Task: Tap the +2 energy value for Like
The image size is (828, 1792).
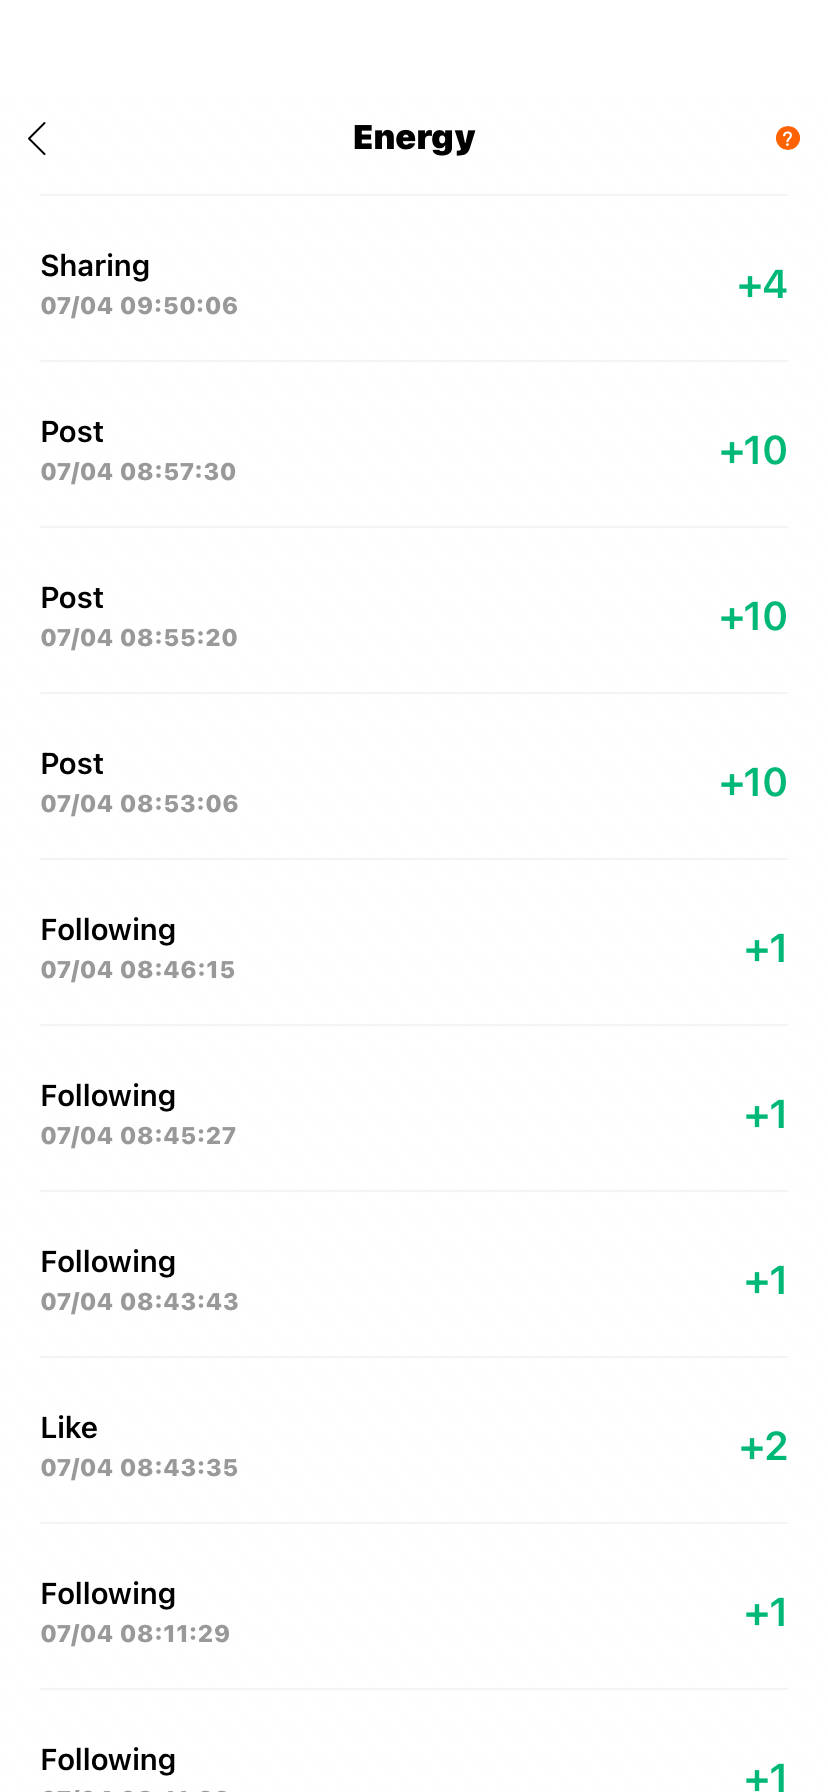Action: pyautogui.click(x=764, y=1447)
